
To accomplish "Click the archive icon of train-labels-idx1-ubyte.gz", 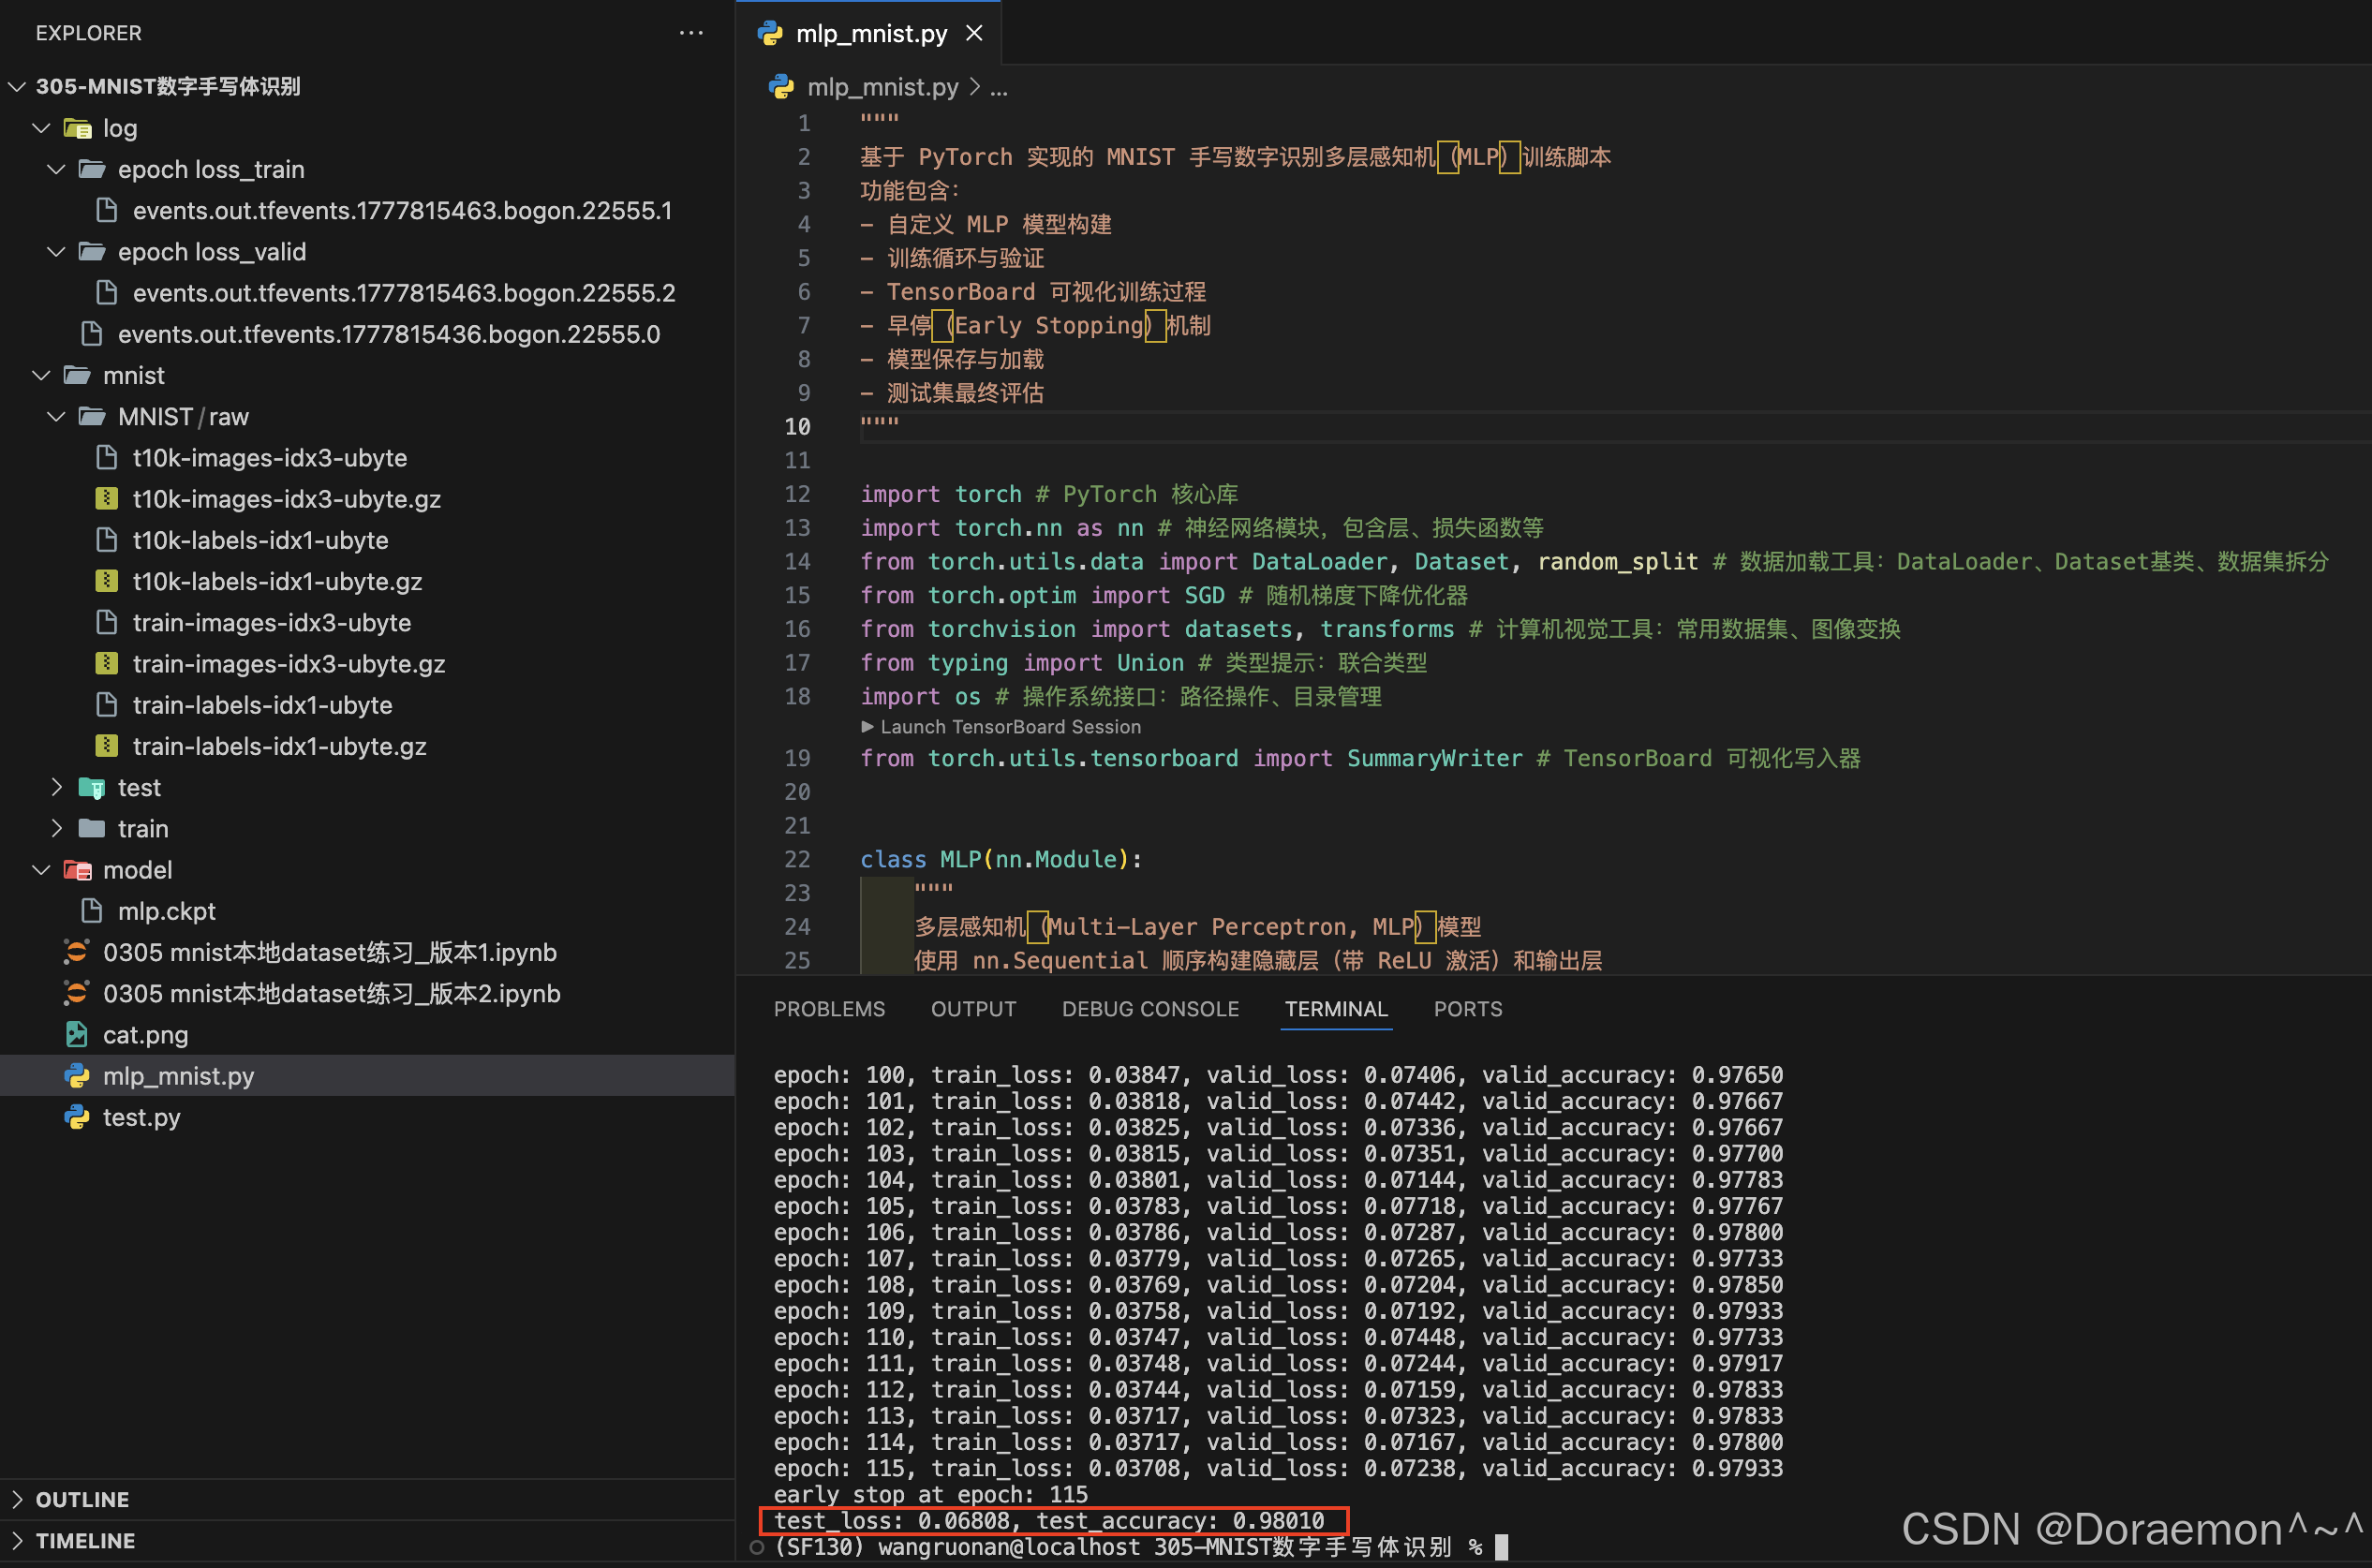I will tap(106, 746).
